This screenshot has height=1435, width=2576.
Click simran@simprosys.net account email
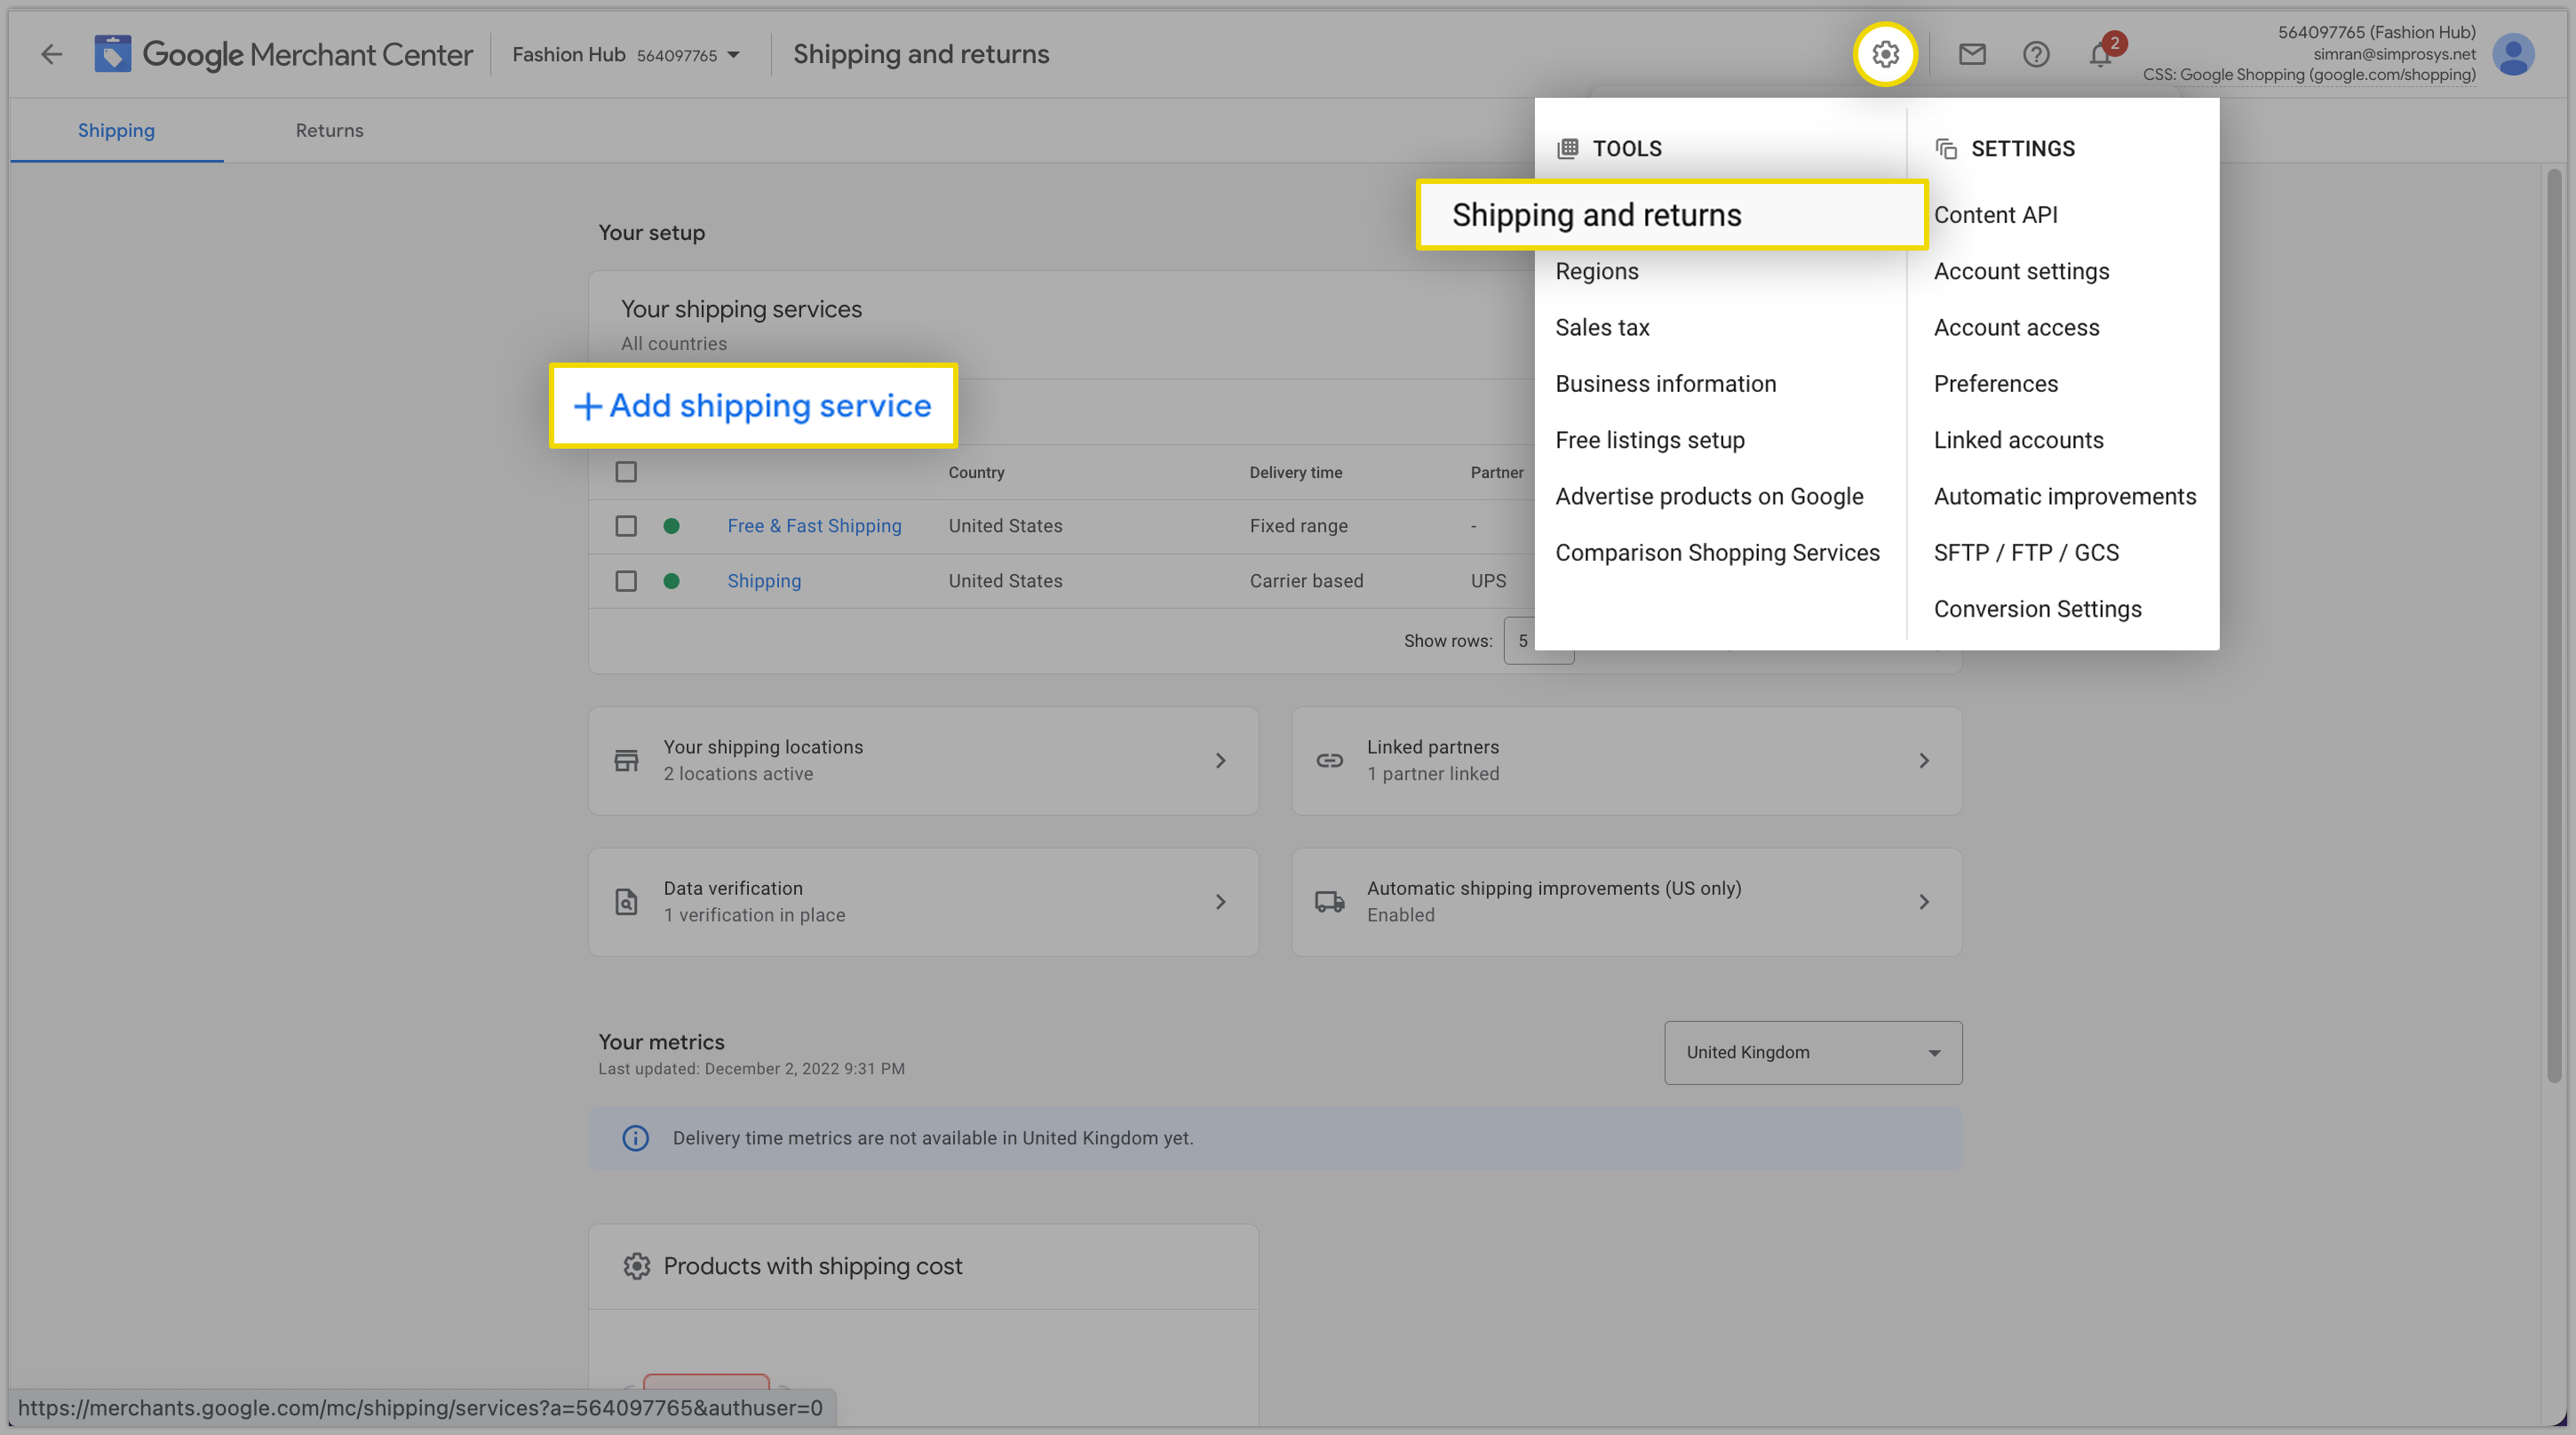(2394, 54)
